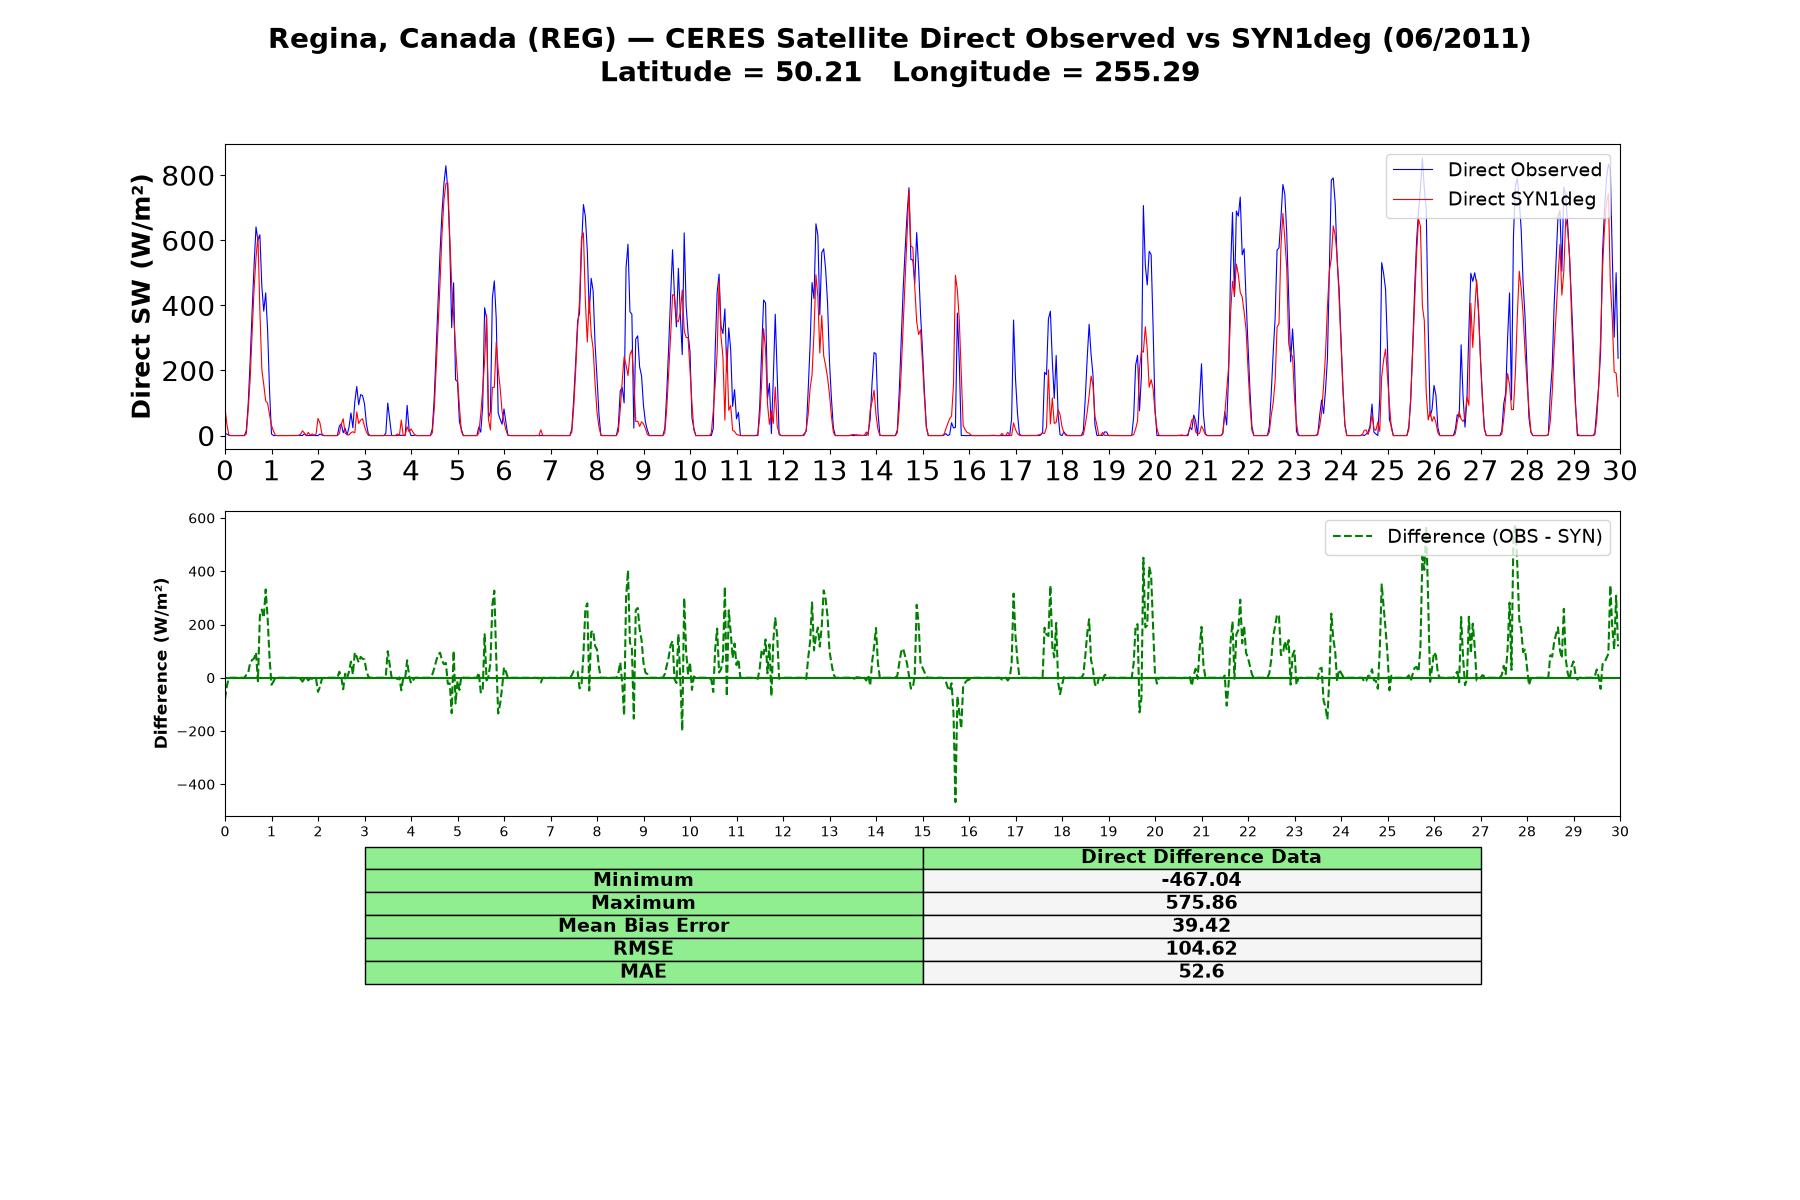Select the green dashed legend line sample
The image size is (1800, 1200).
click(x=1354, y=537)
